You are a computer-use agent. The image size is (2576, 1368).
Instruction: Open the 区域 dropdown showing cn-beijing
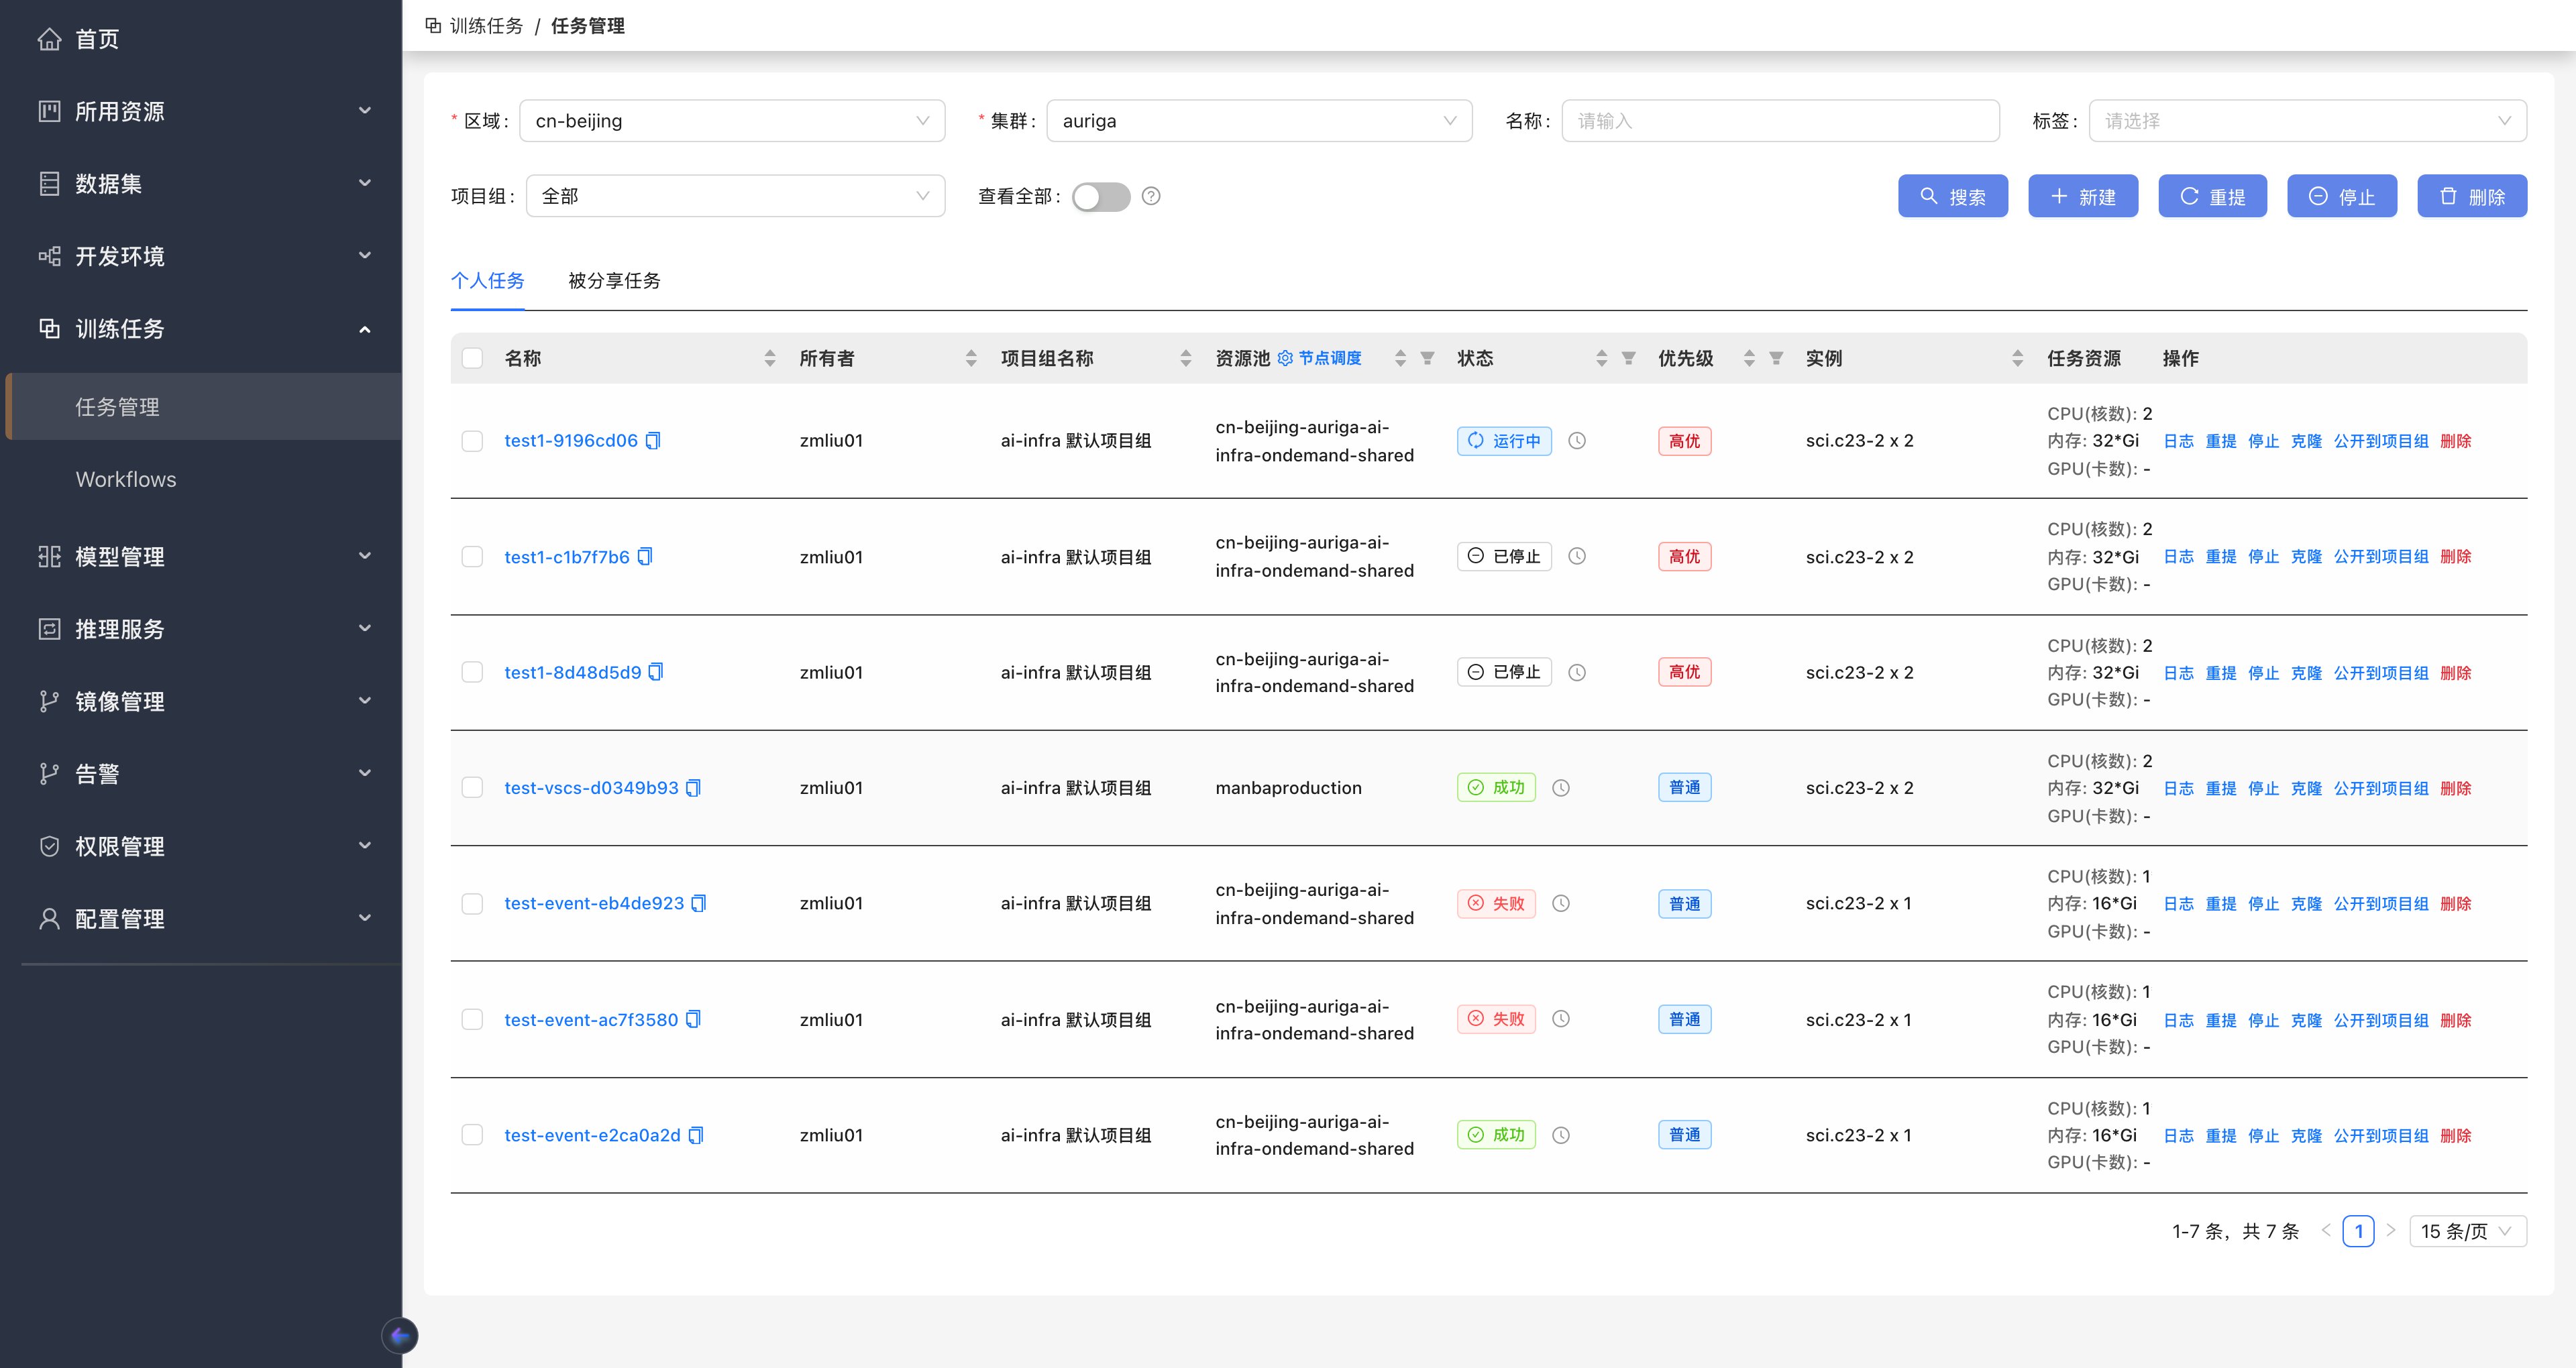click(x=732, y=121)
